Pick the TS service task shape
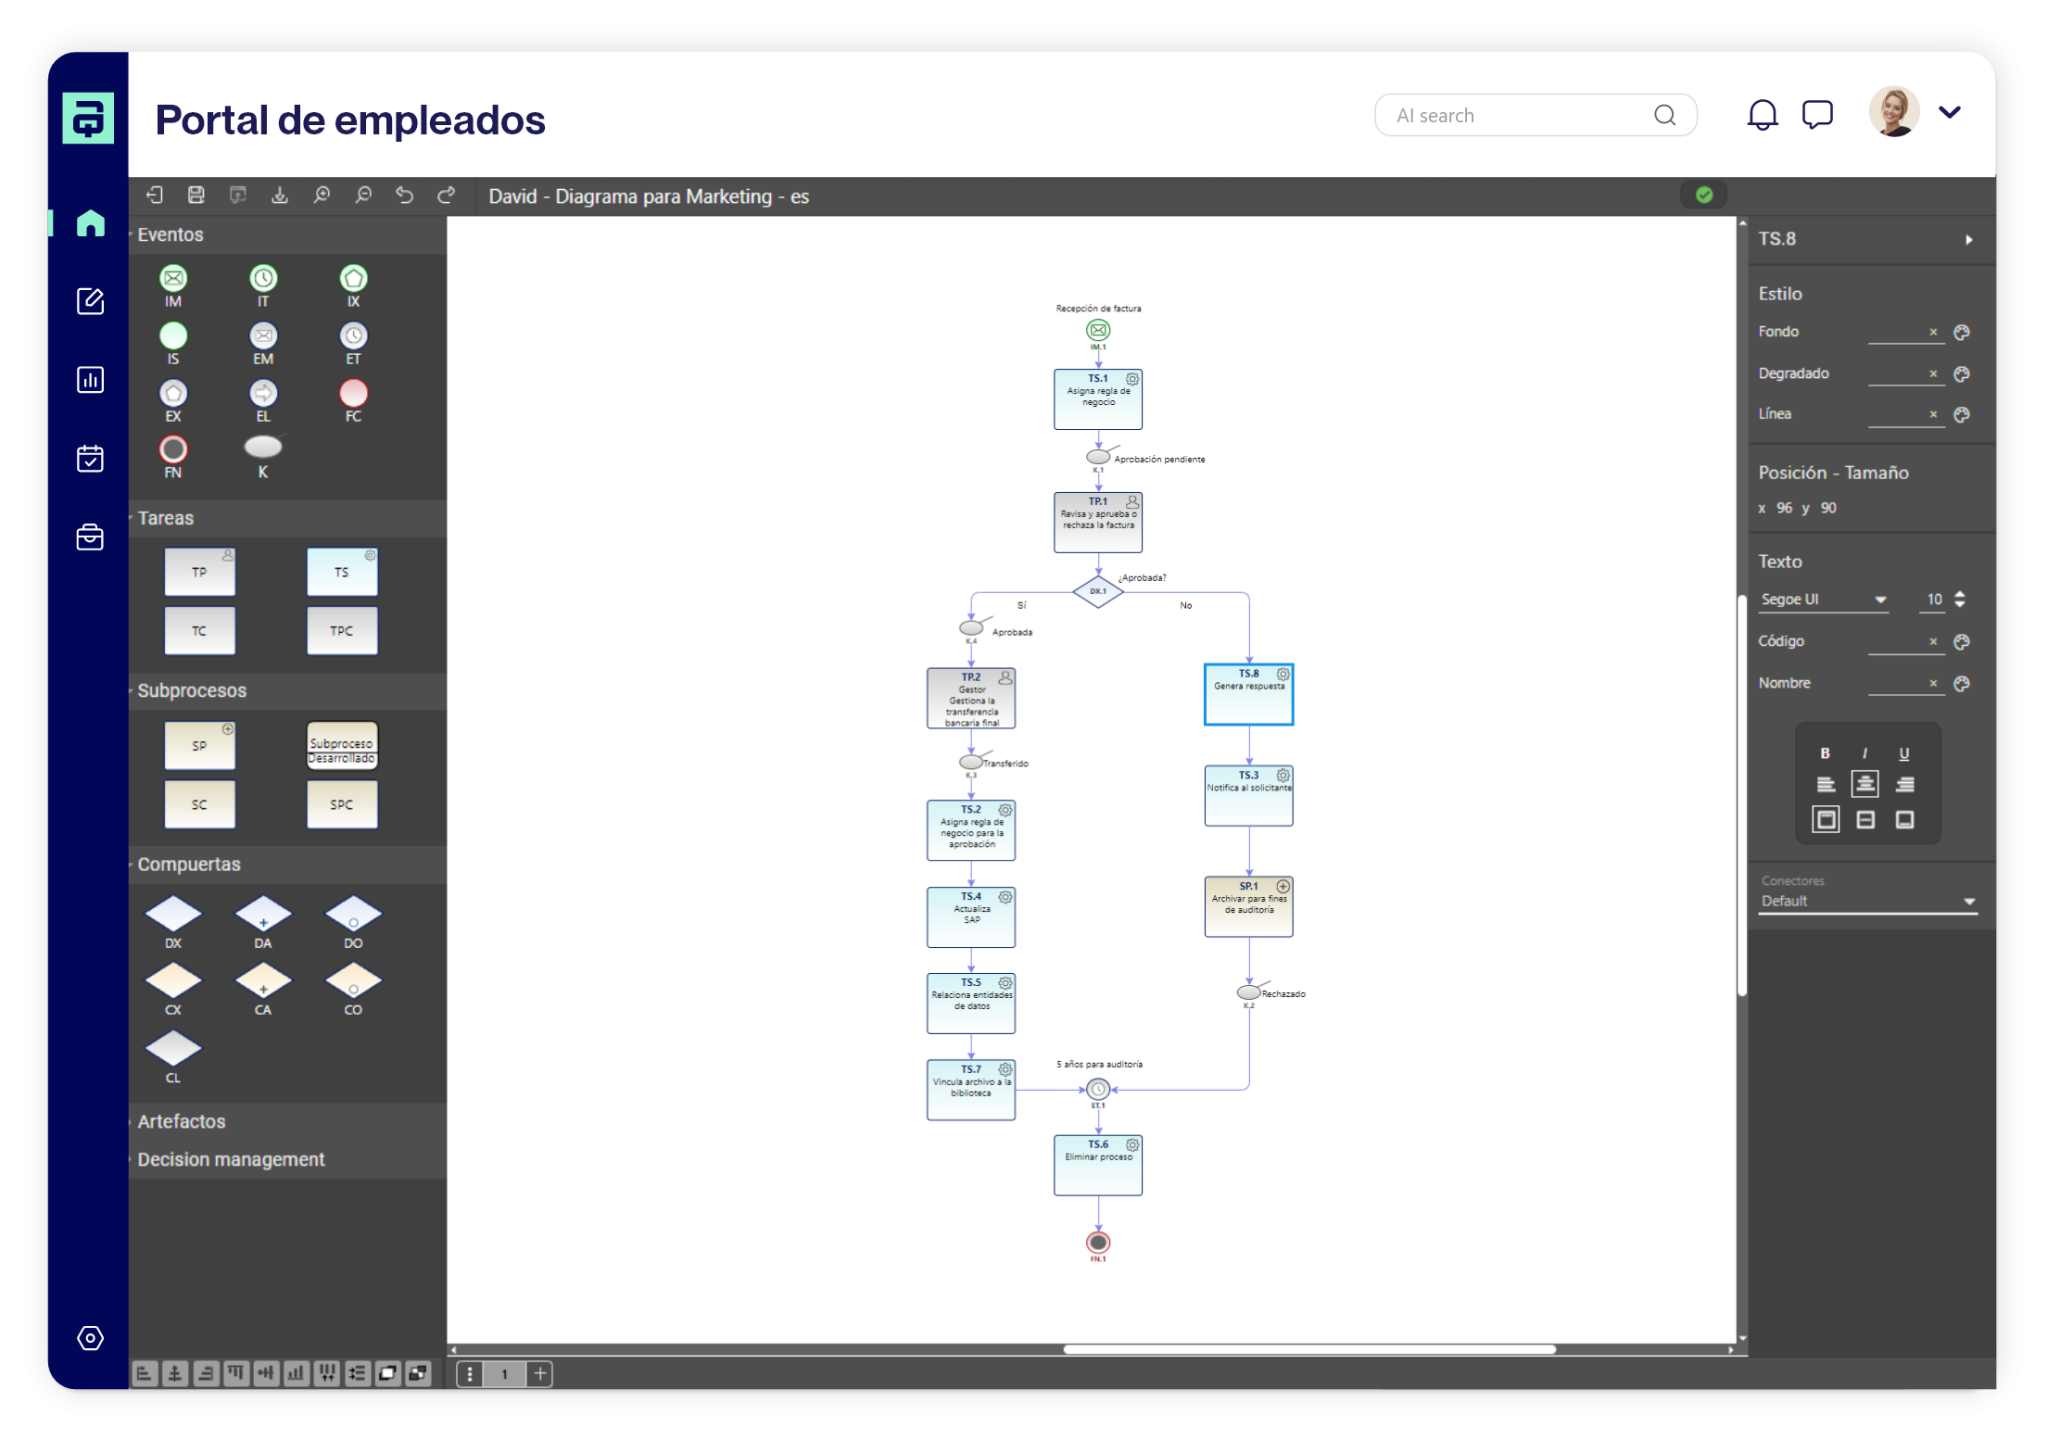Screen dimensions: 2048x1440 click(x=342, y=571)
